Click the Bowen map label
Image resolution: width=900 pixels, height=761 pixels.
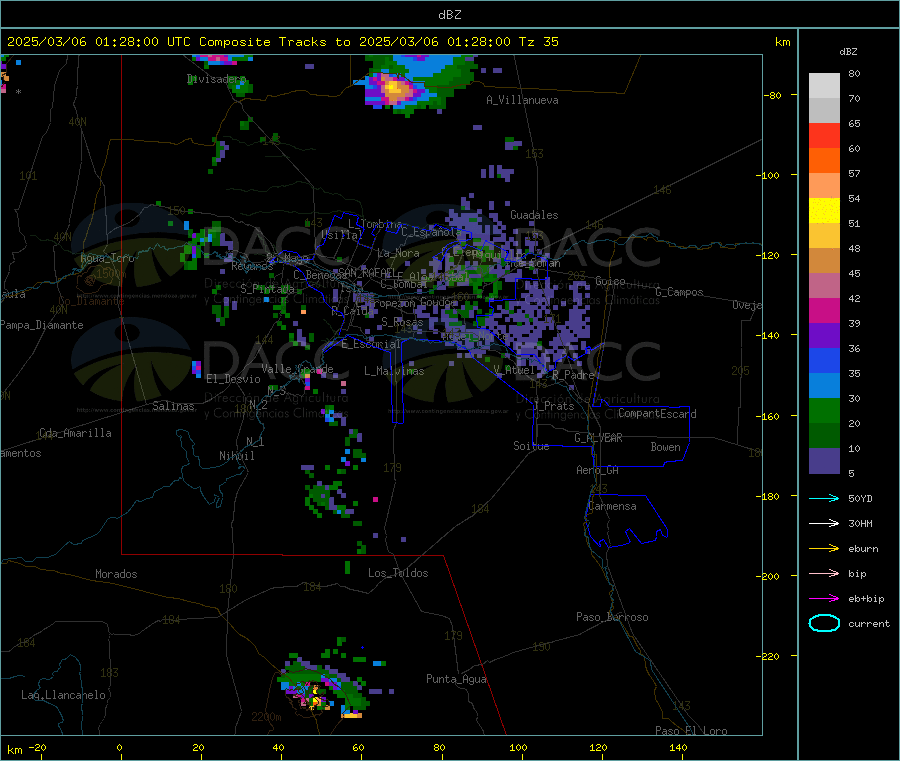[666, 447]
